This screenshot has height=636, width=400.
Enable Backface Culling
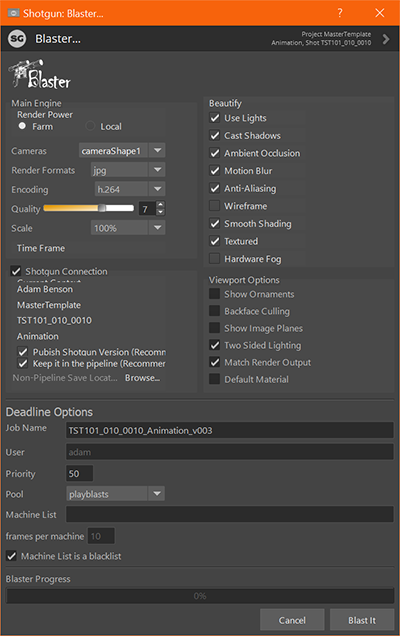[x=215, y=311]
